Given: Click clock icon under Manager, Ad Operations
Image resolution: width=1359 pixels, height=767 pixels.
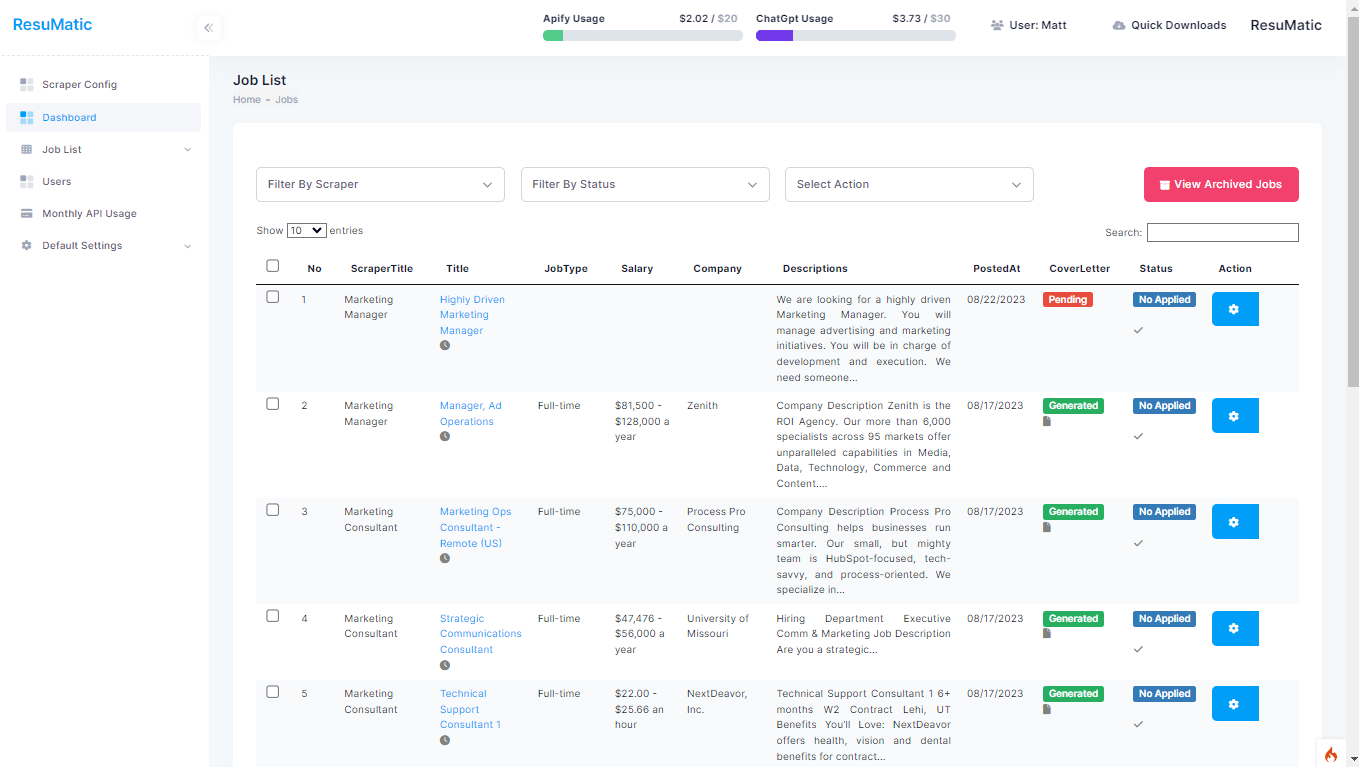Looking at the screenshot, I should coord(445,436).
